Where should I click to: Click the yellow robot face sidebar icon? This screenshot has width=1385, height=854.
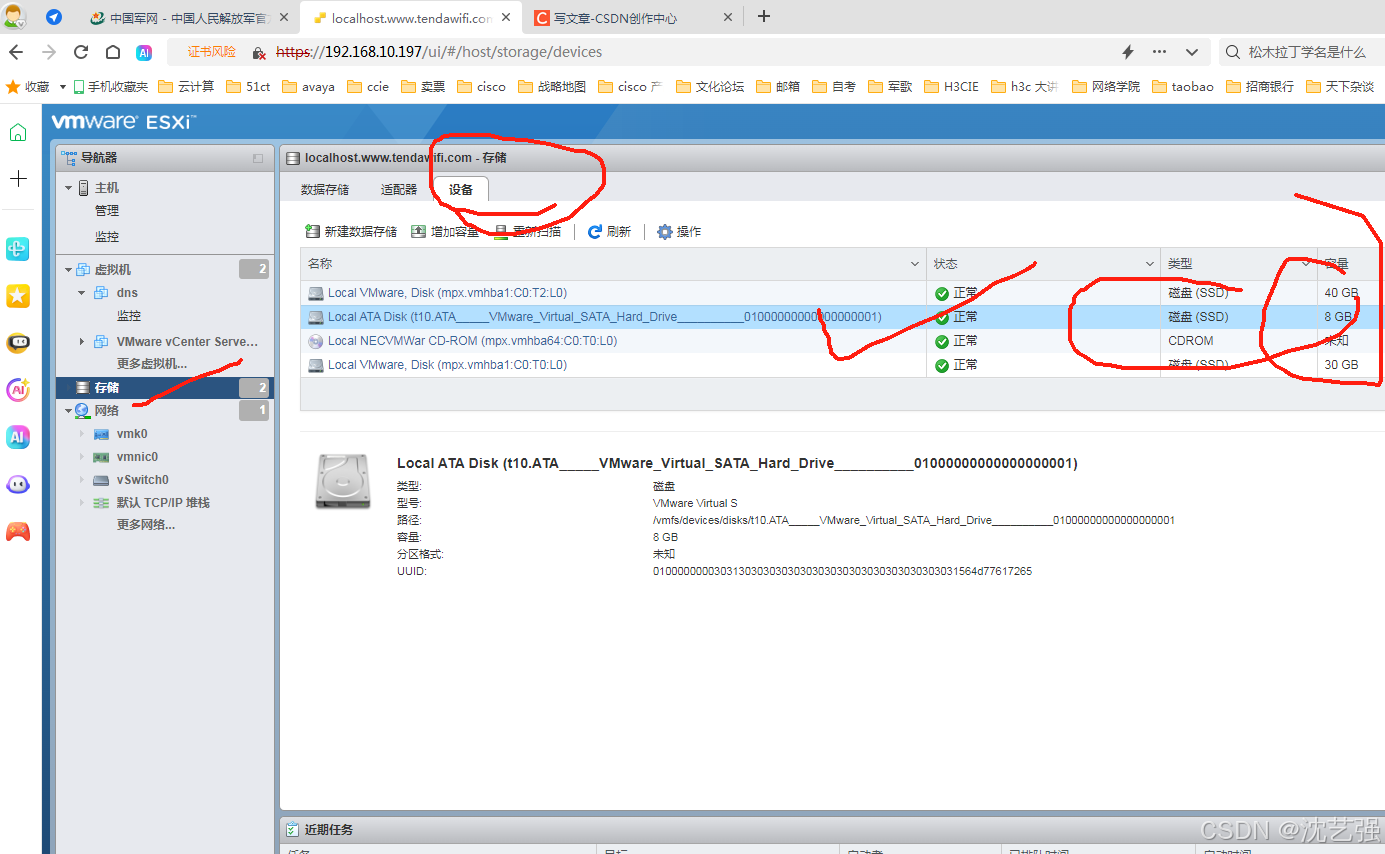point(18,343)
